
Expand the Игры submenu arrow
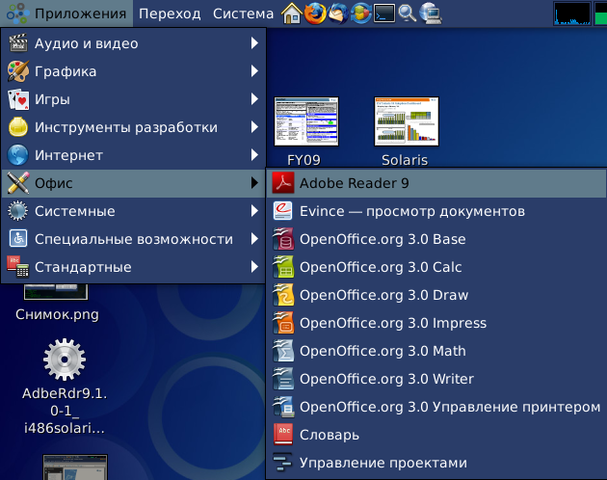tap(254, 99)
